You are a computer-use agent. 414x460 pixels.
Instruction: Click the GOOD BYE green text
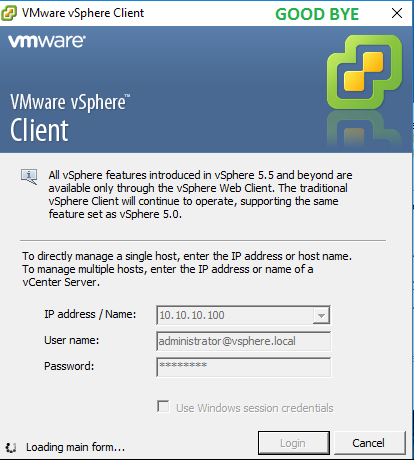coord(317,14)
